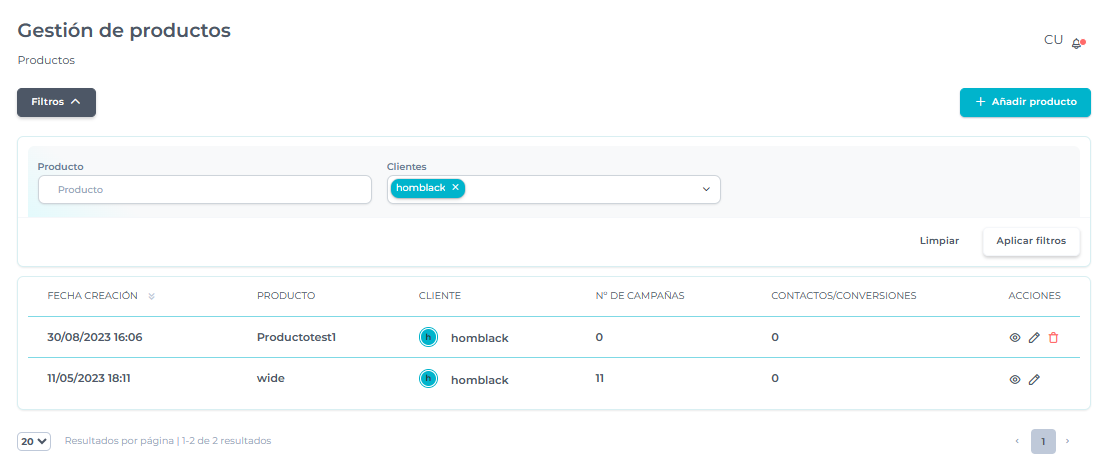Screen dimensions: 1108x469
Task: Sort by Fecha Creación column
Action: pos(151,296)
